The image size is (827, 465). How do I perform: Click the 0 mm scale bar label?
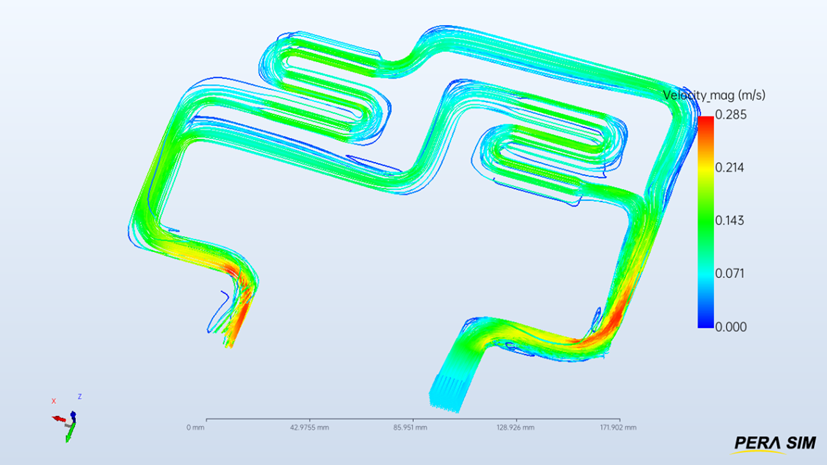click(x=195, y=427)
